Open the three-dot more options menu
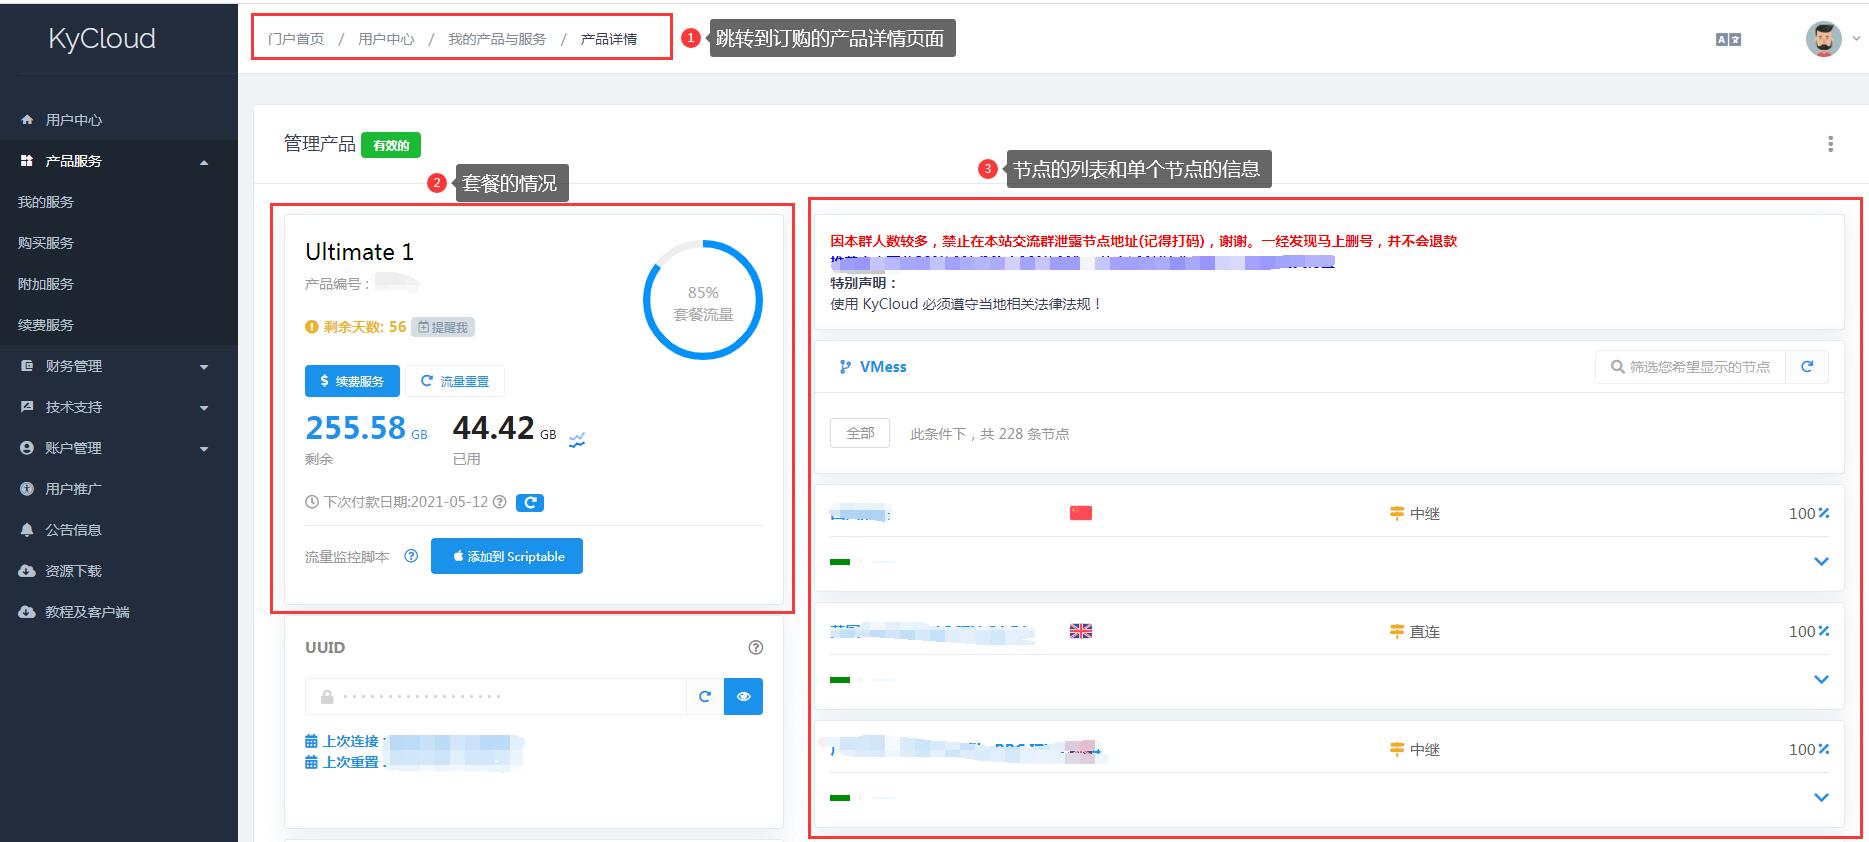 click(1830, 144)
